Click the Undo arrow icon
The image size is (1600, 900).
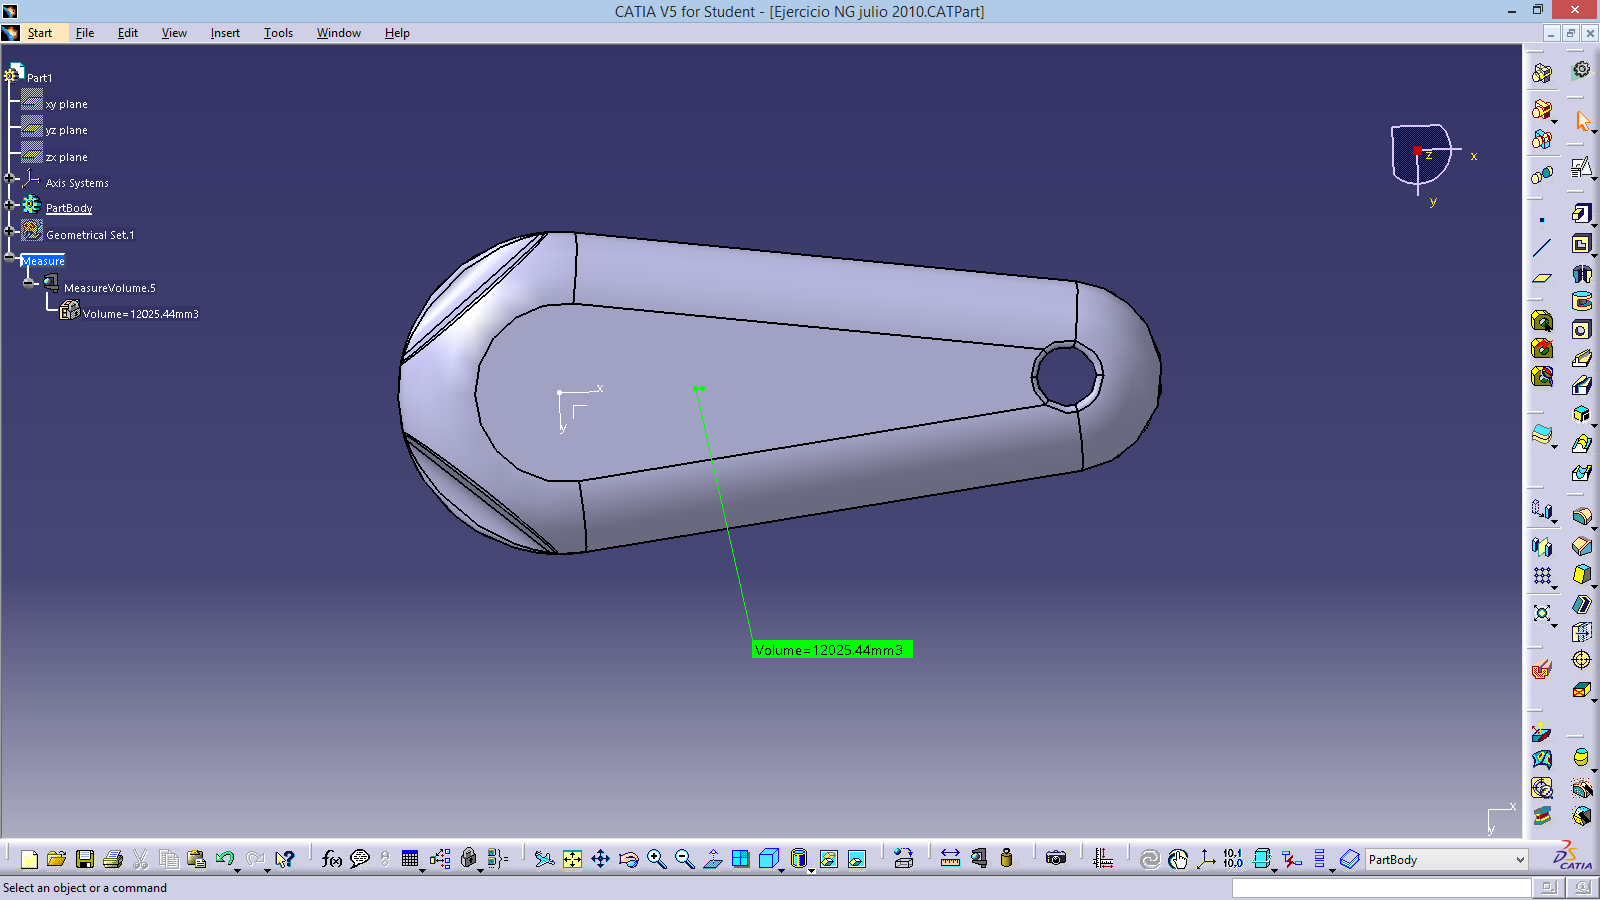coord(224,859)
